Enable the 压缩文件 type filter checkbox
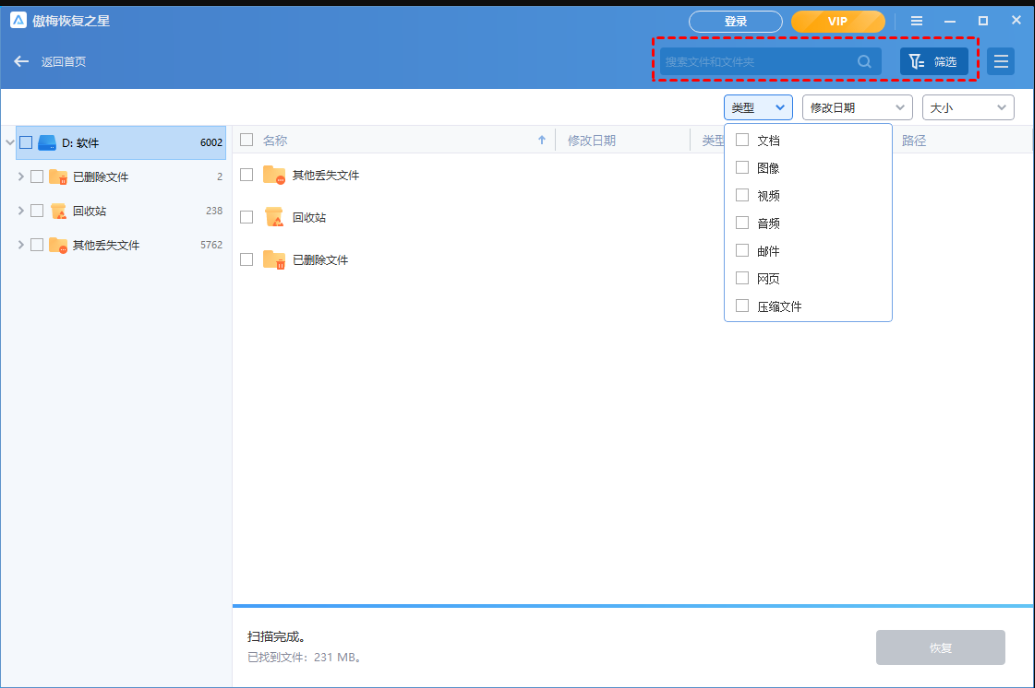This screenshot has width=1035, height=688. pyautogui.click(x=743, y=306)
